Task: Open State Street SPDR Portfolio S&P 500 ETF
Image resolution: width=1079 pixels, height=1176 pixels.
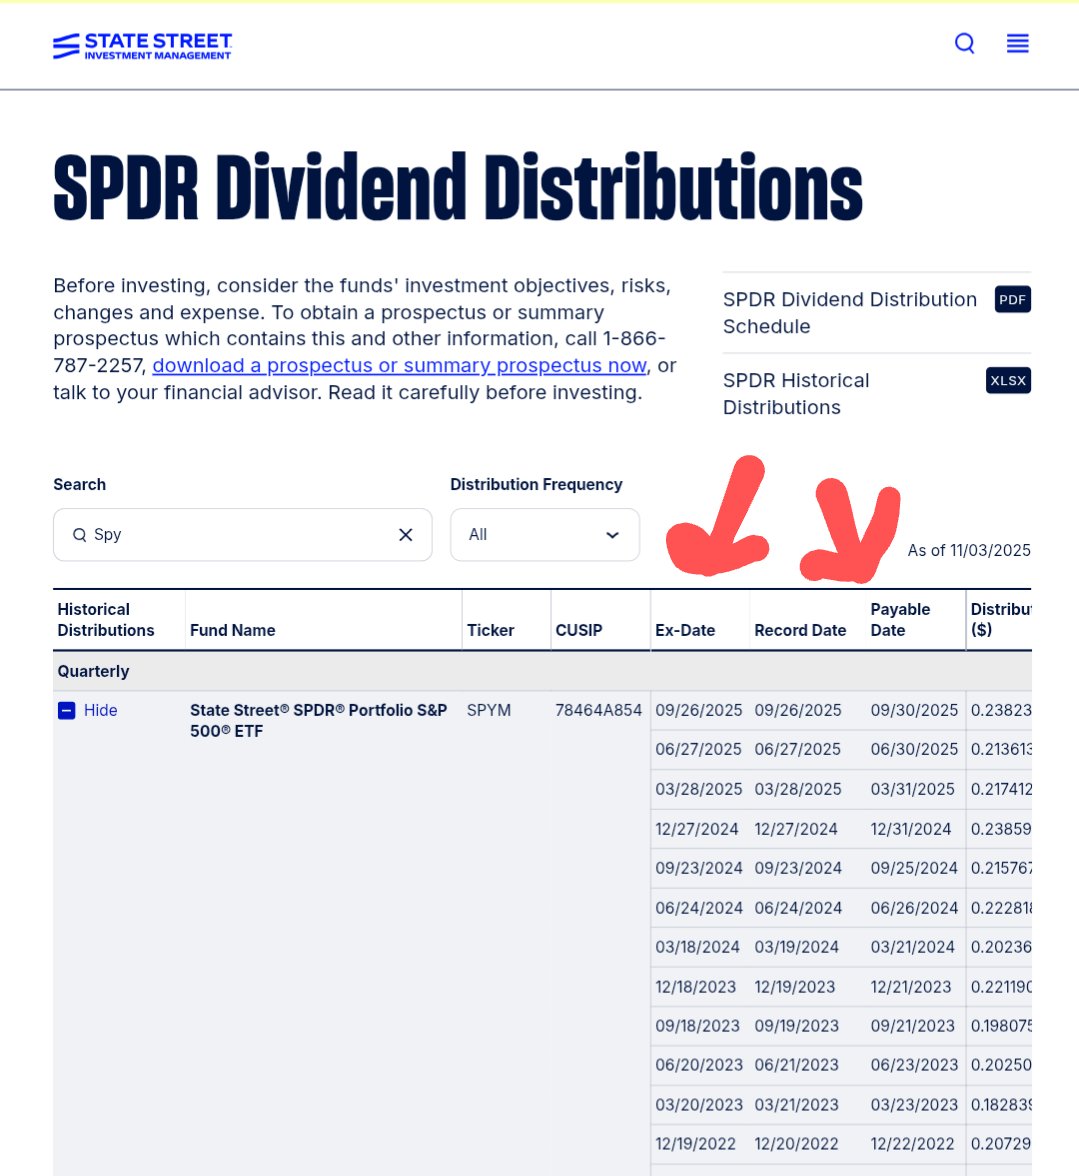Action: 318,720
